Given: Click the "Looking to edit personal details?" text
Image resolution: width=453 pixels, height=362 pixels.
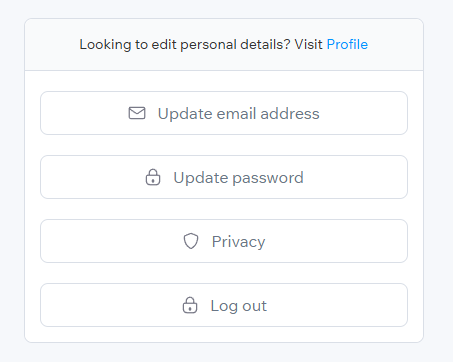Looking at the screenshot, I should click(185, 45).
